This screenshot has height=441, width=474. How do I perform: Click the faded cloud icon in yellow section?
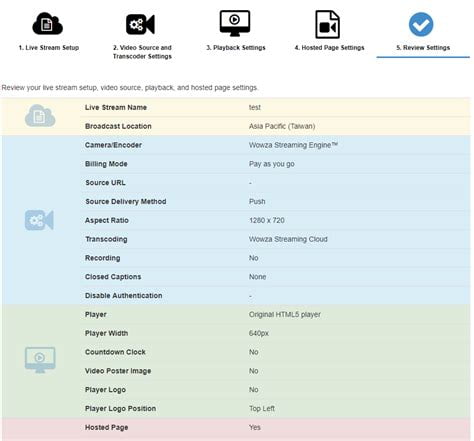pyautogui.click(x=40, y=116)
